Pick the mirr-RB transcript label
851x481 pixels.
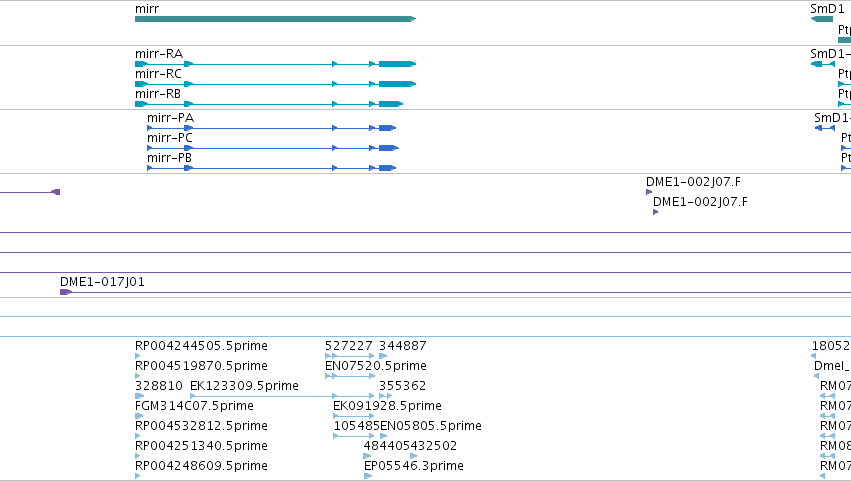pos(158,94)
